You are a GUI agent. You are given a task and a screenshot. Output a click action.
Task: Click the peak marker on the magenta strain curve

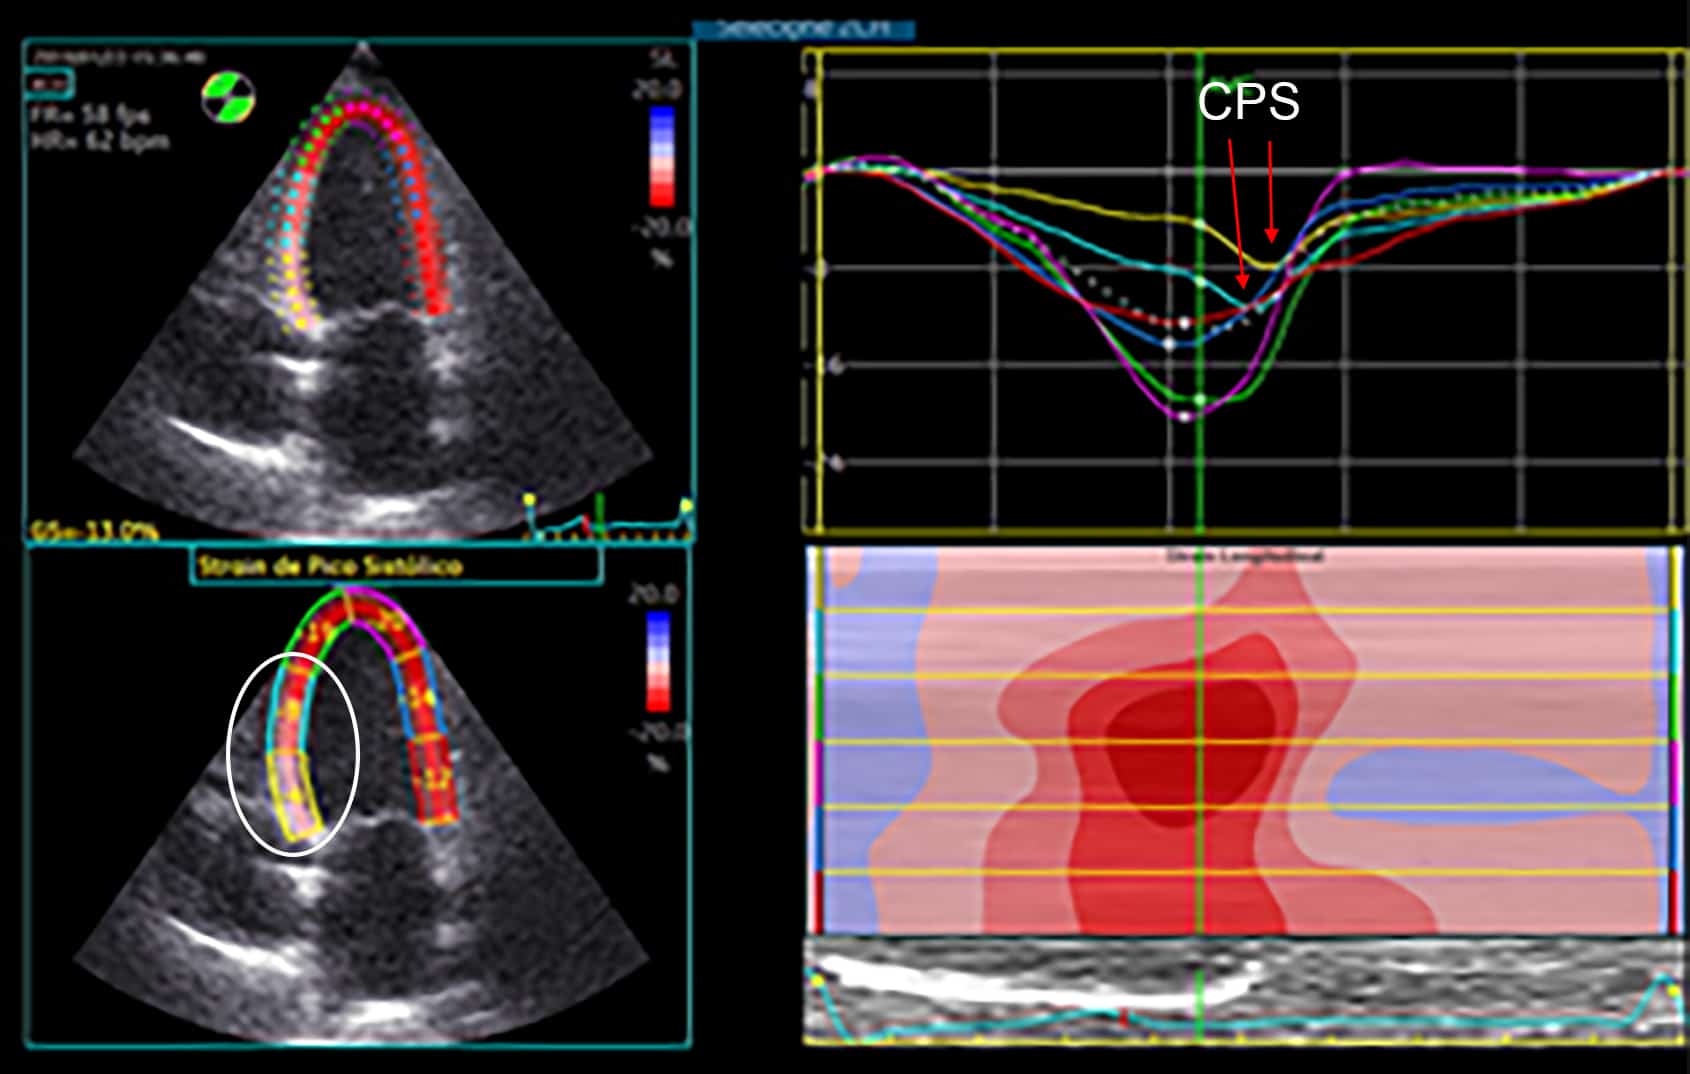tap(1186, 416)
